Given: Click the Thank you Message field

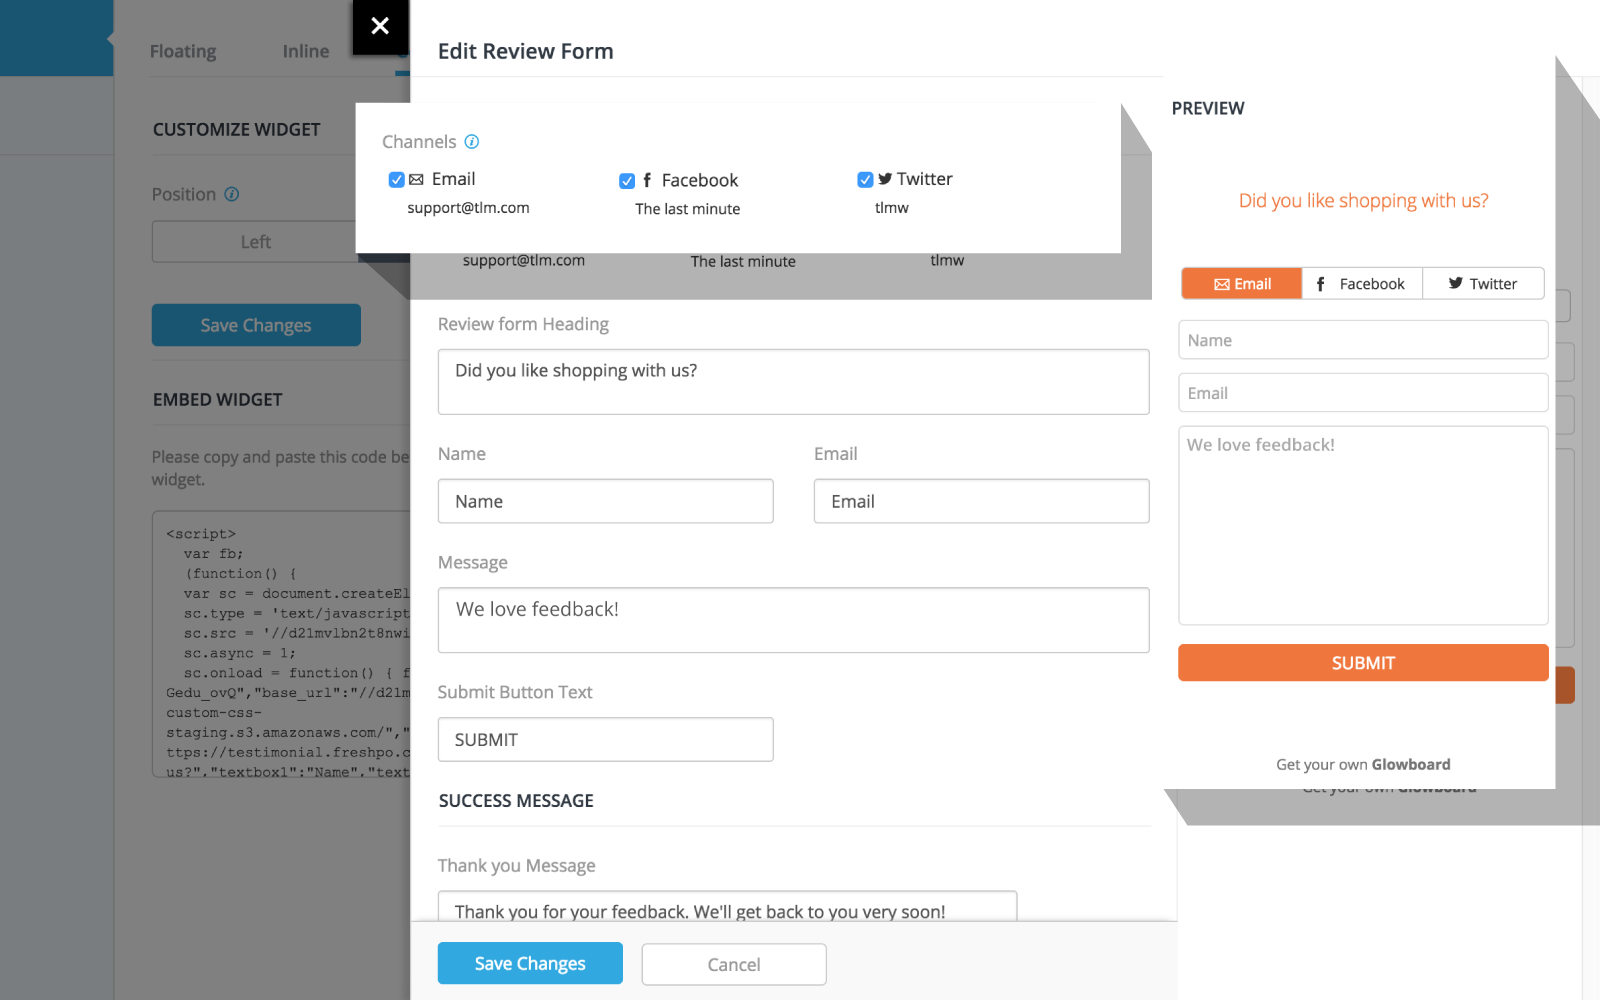Looking at the screenshot, I should (x=727, y=906).
